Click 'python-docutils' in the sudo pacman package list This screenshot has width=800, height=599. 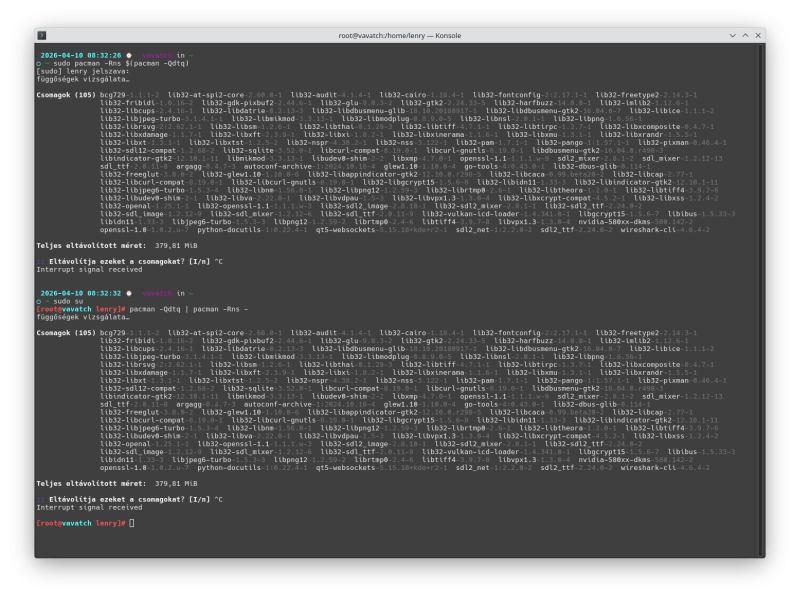[229, 230]
